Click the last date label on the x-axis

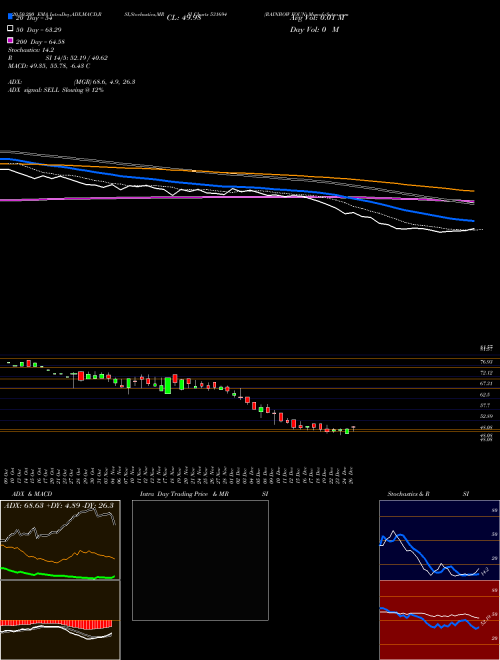(x=350, y=475)
